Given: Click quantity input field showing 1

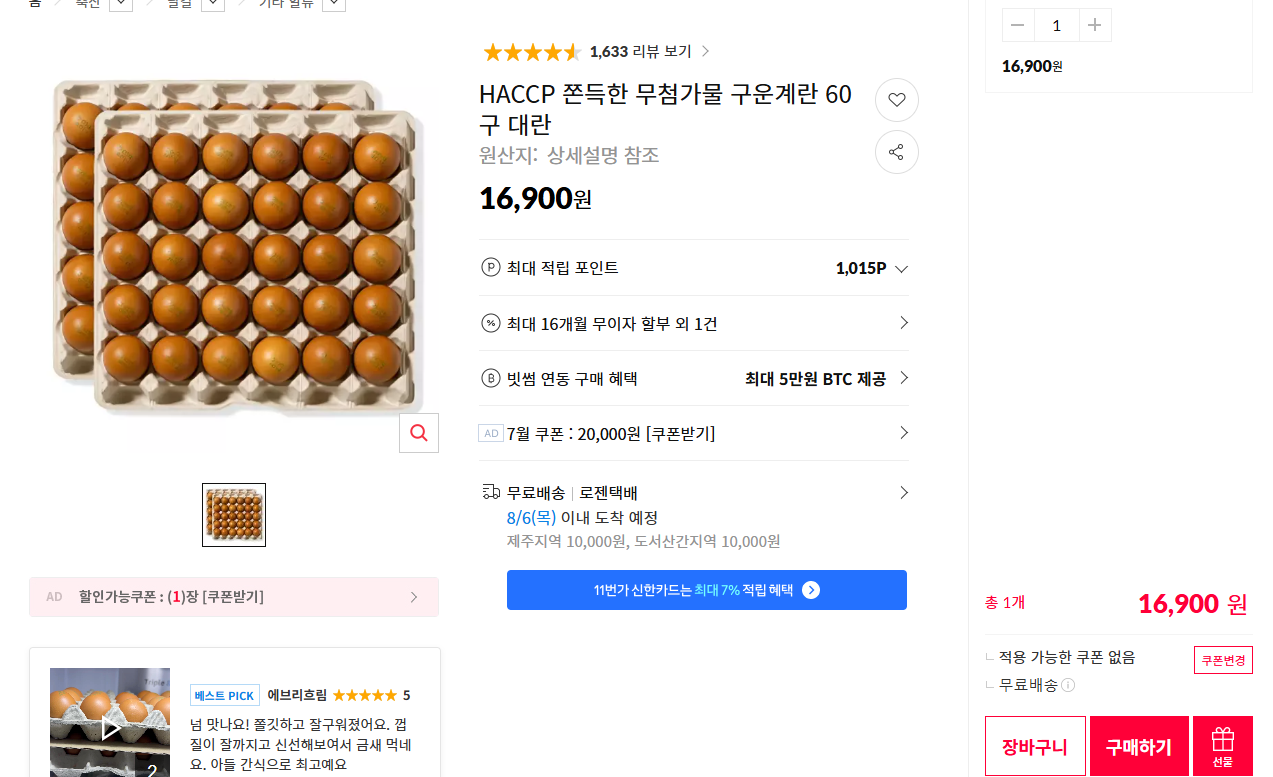Looking at the screenshot, I should (1056, 25).
